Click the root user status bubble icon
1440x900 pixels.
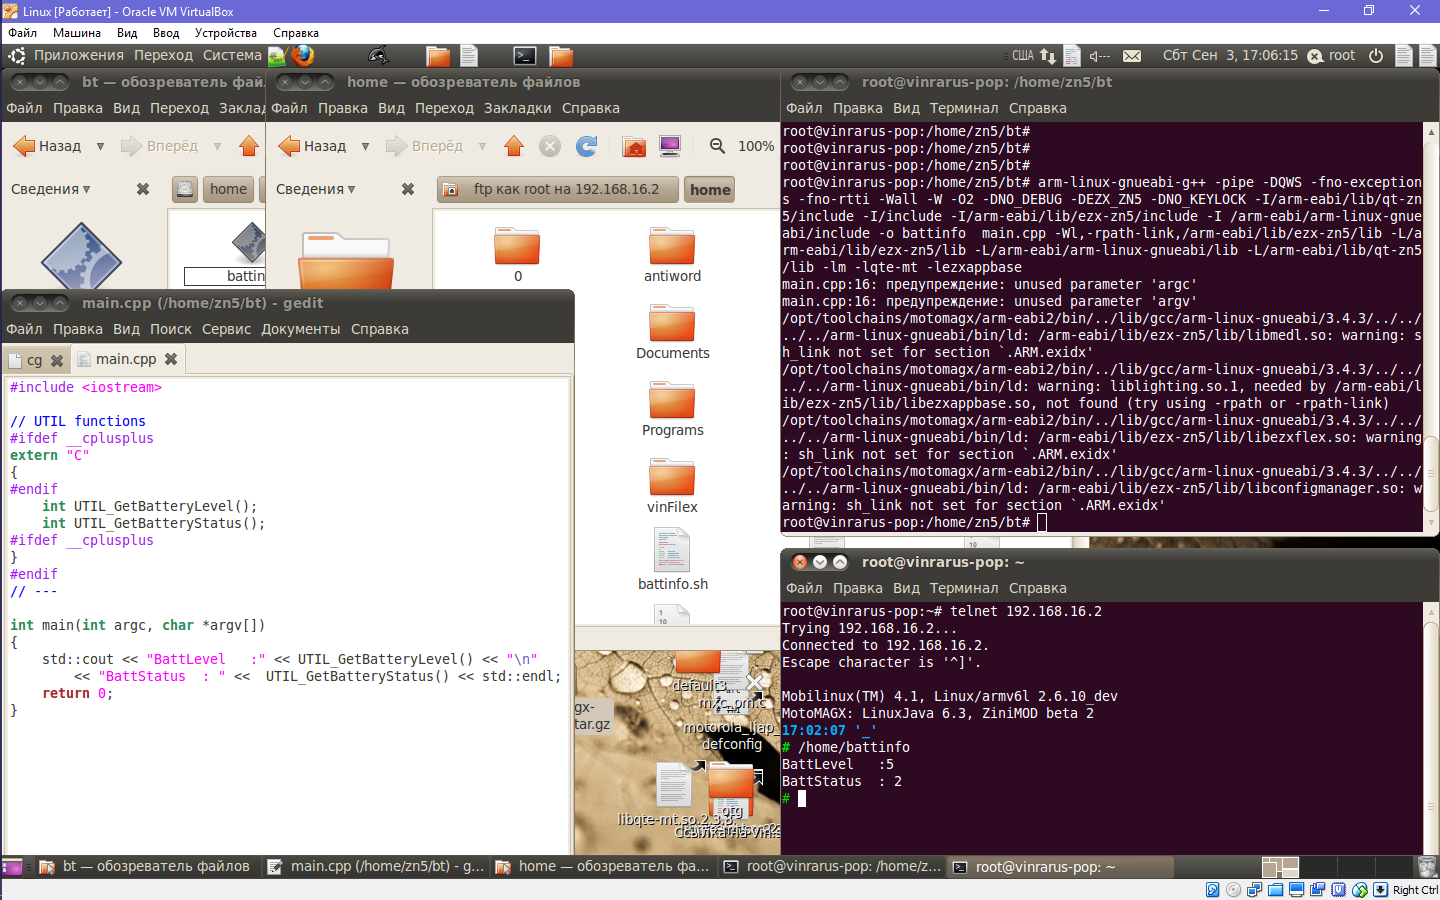[x=1315, y=56]
